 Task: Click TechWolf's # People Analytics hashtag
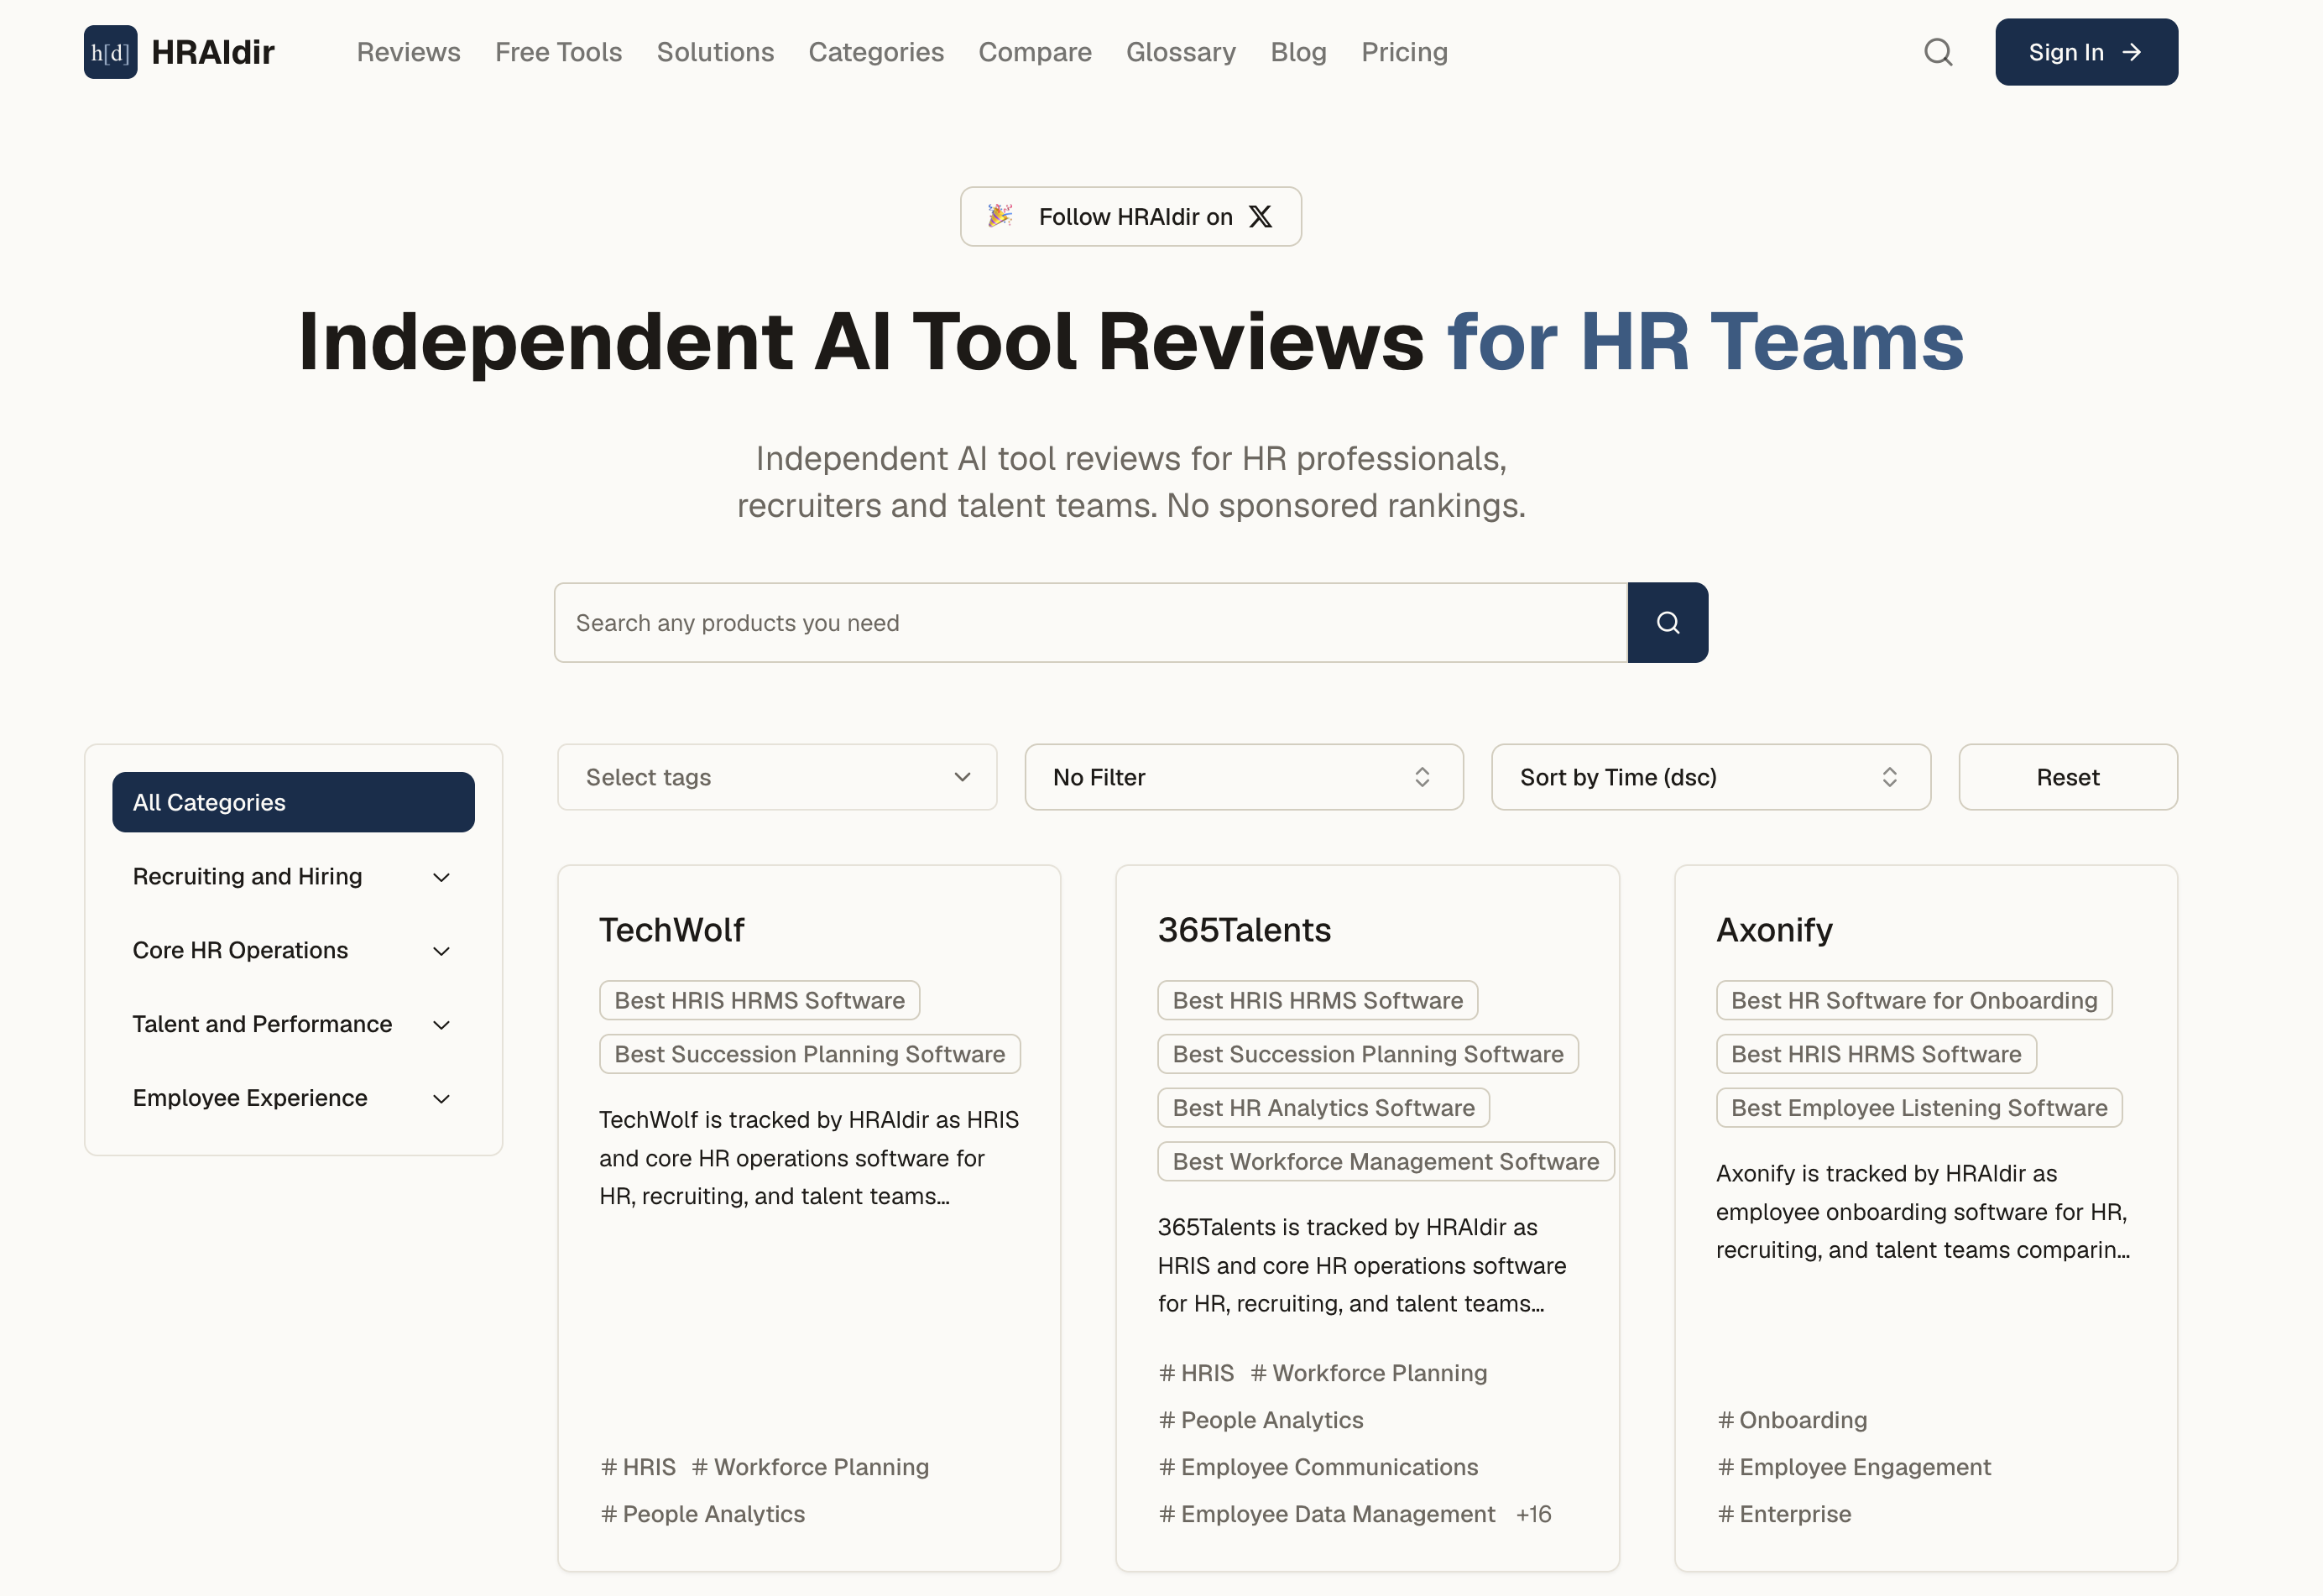(702, 1514)
